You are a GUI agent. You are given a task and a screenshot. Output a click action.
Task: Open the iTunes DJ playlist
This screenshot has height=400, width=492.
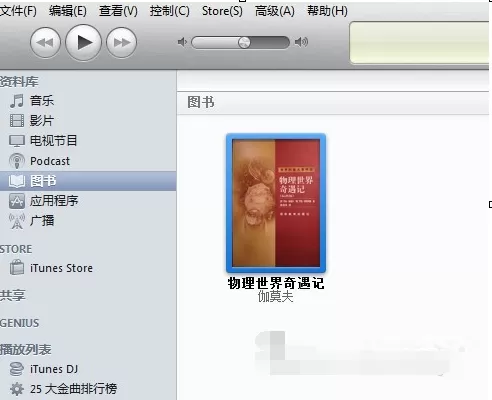coord(54,369)
